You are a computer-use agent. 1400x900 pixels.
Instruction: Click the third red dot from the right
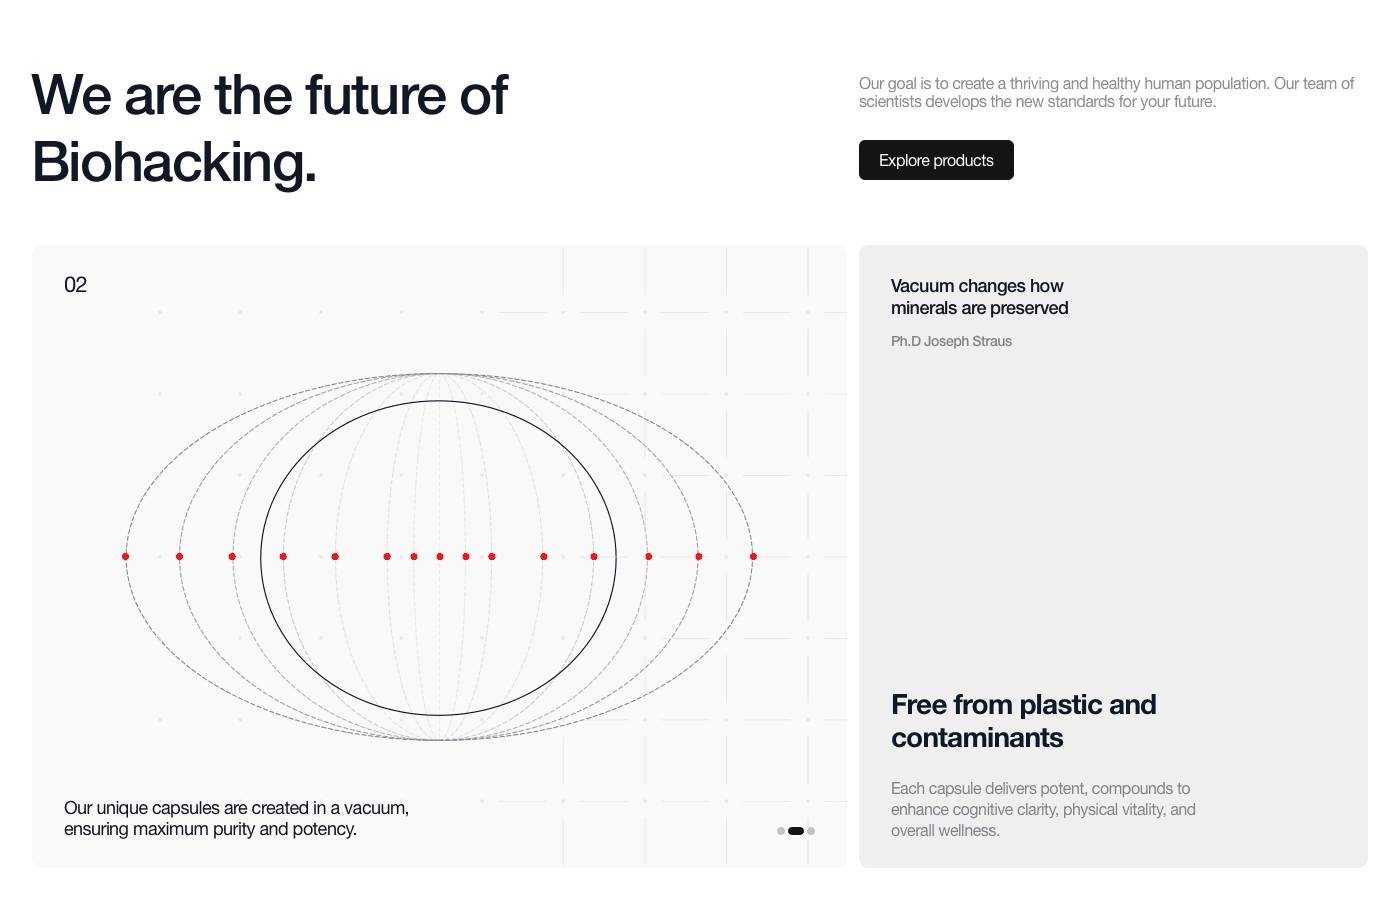(648, 556)
